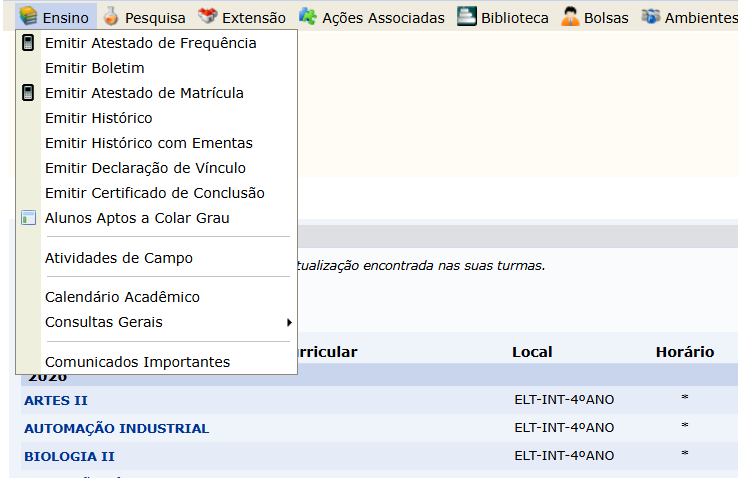738x478 pixels.
Task: Open the ARTES II course link
Action: click(56, 400)
